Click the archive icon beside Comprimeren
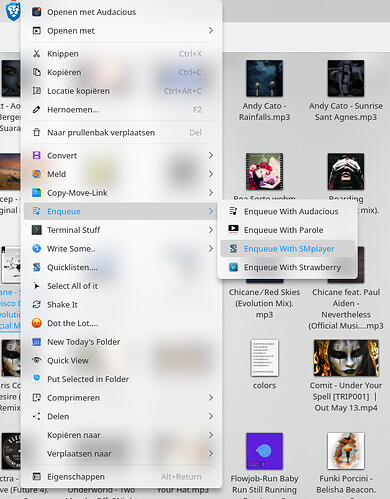 click(x=37, y=398)
